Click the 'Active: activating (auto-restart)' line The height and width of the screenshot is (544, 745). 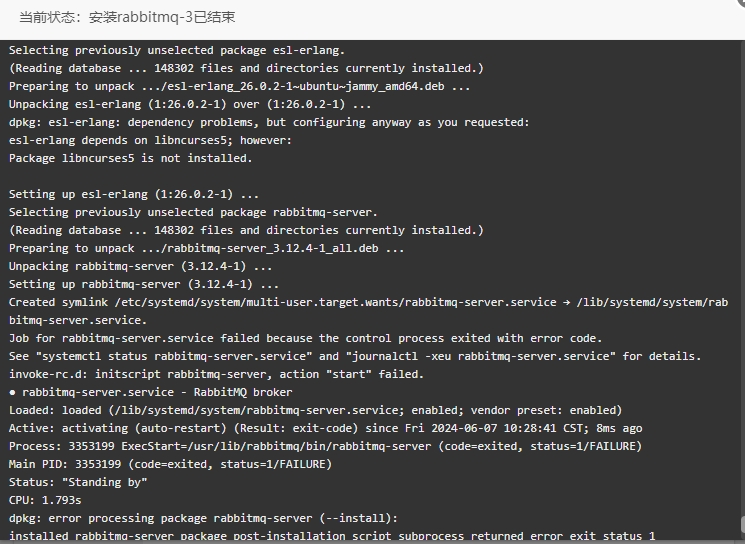coord(325,429)
